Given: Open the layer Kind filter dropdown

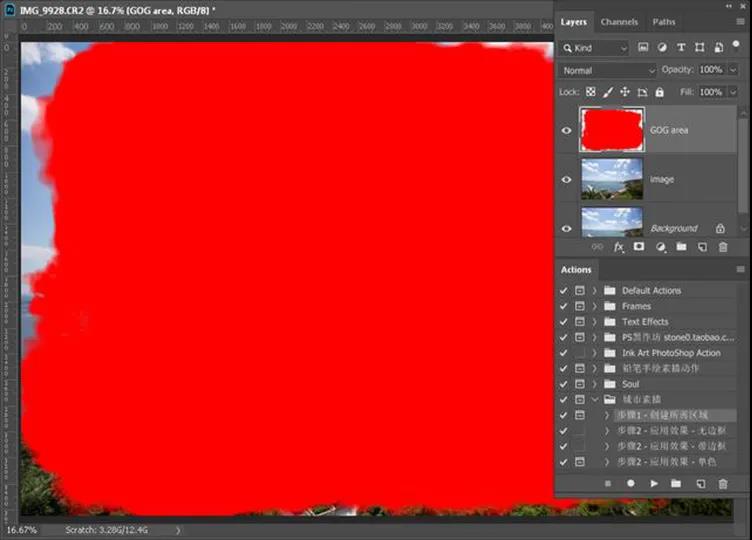Looking at the screenshot, I should [x=595, y=48].
